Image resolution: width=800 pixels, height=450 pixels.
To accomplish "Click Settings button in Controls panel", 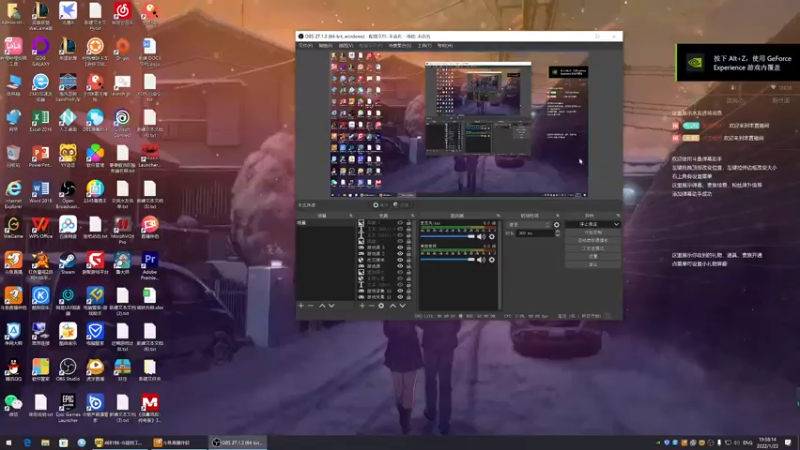I will [593, 257].
